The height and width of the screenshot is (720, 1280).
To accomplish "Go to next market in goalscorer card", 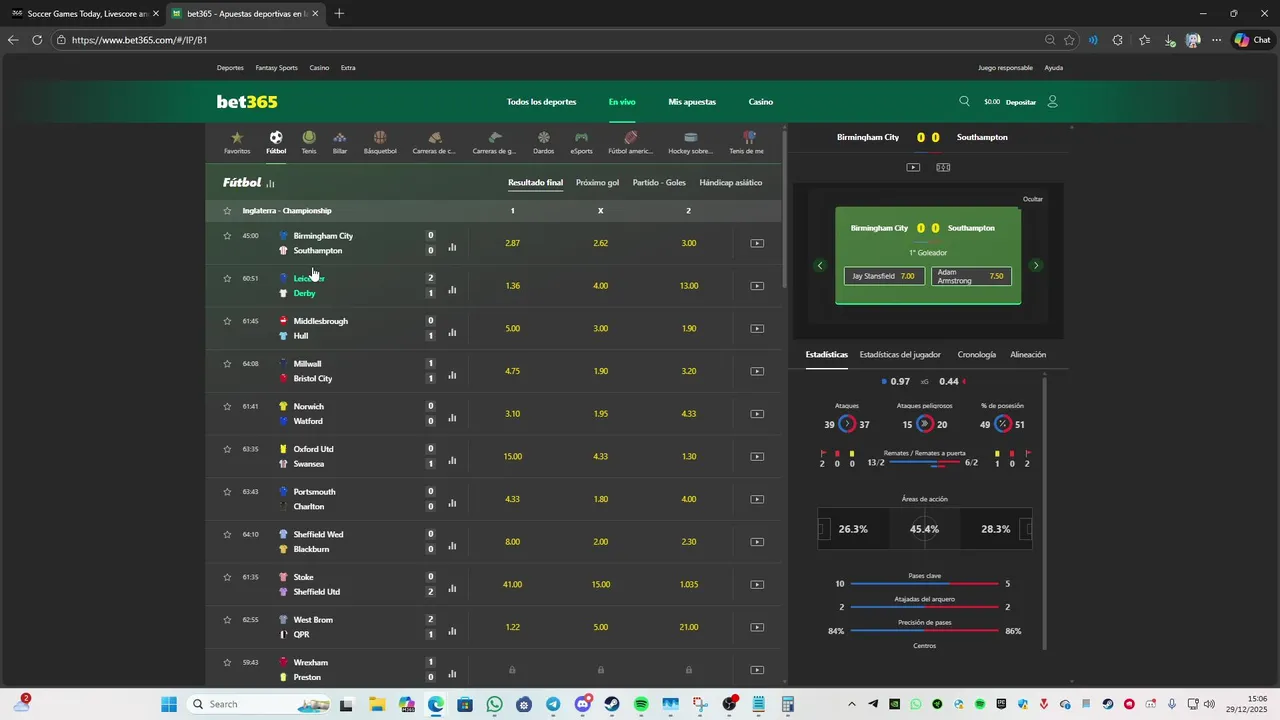I will click(x=1036, y=265).
